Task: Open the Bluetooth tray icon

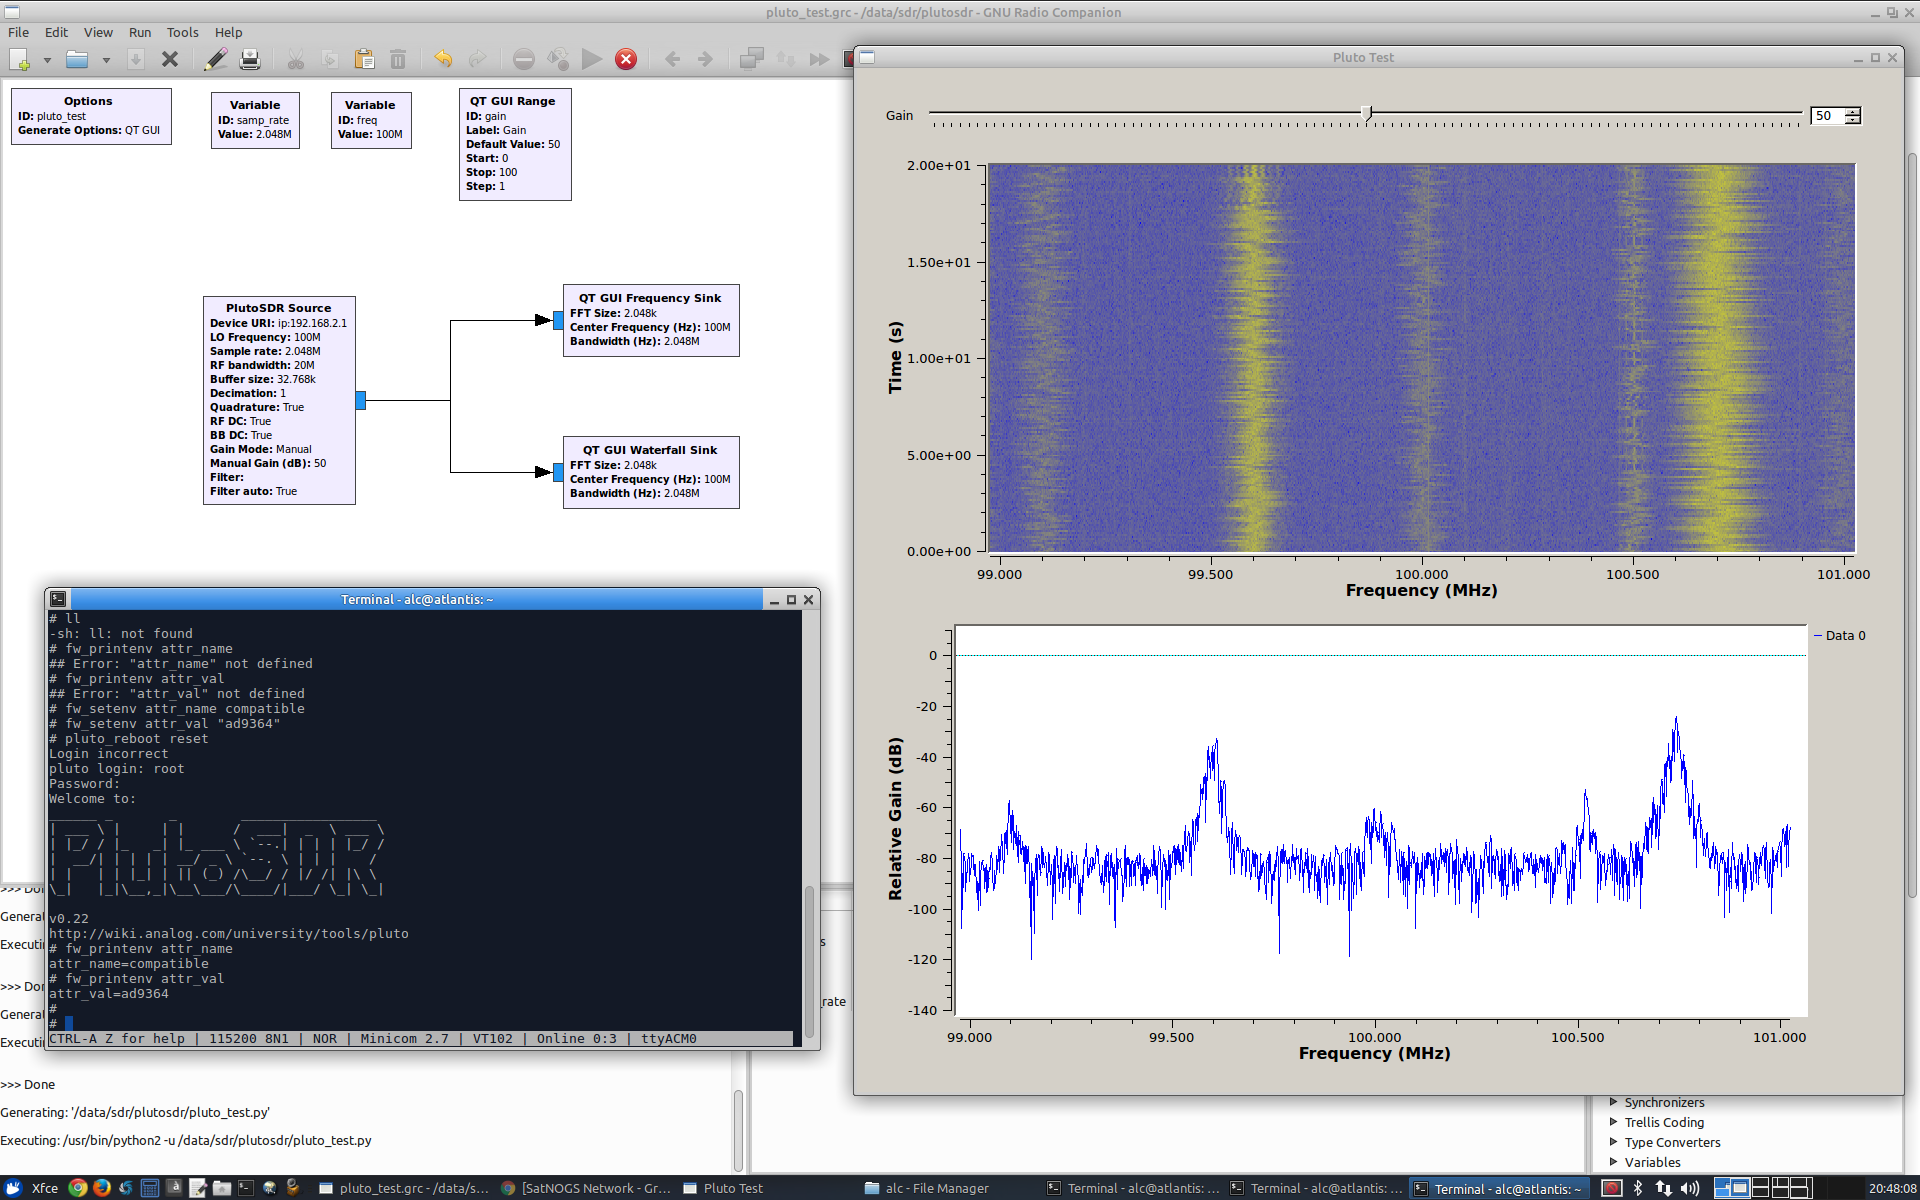Action: pos(1638,1188)
